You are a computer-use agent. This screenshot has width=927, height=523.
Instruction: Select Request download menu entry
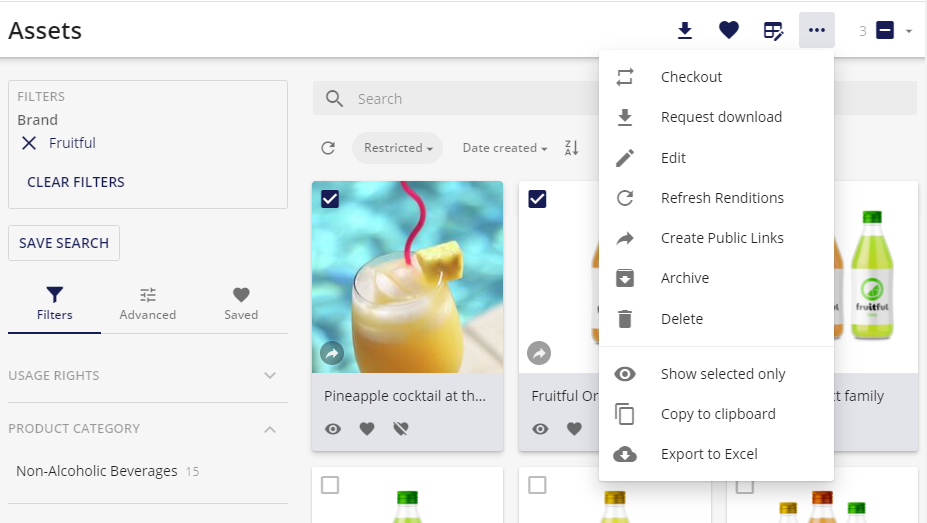[x=716, y=117]
